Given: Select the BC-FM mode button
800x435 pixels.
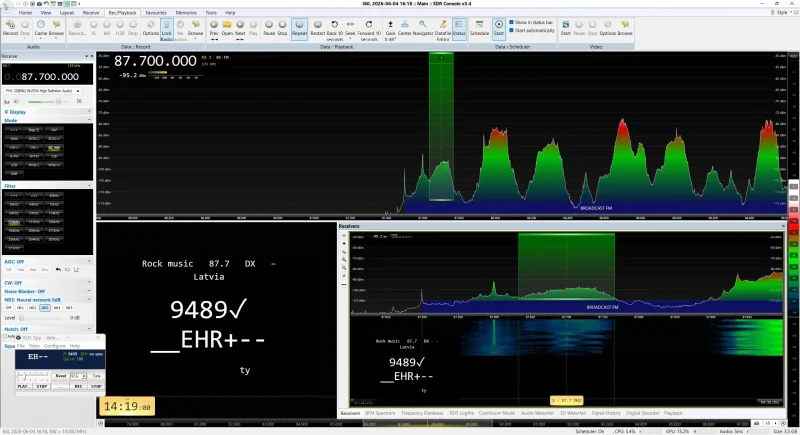Looking at the screenshot, I should tap(54, 148).
